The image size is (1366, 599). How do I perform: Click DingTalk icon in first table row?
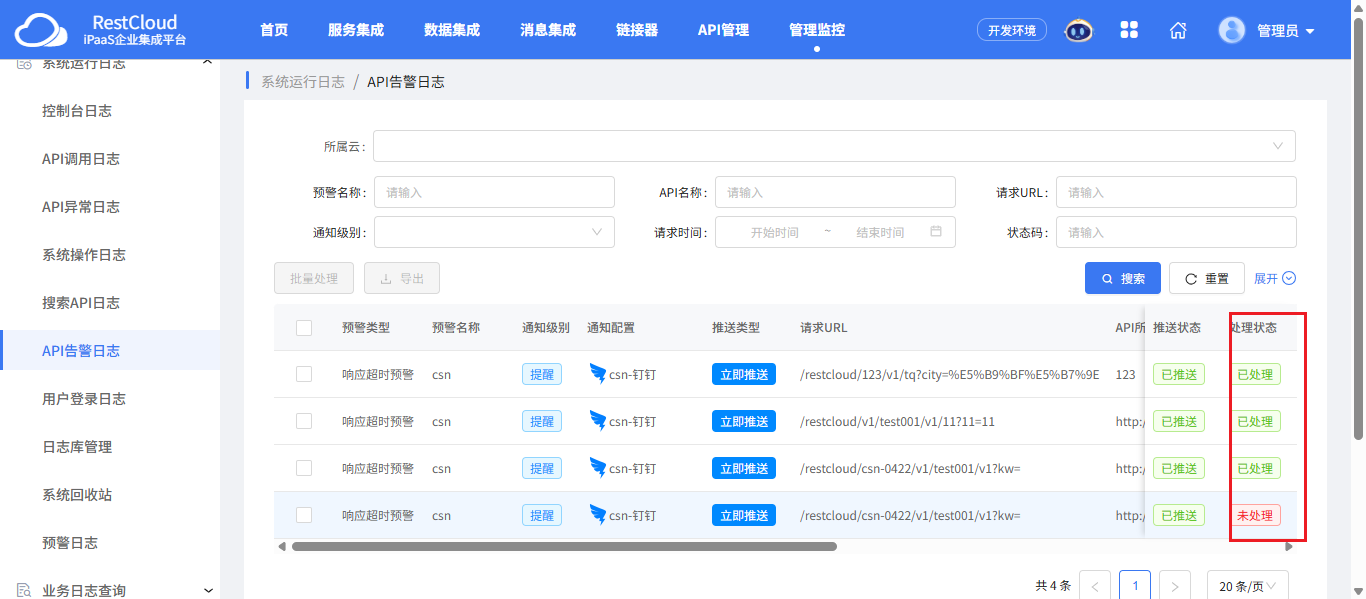click(x=598, y=374)
